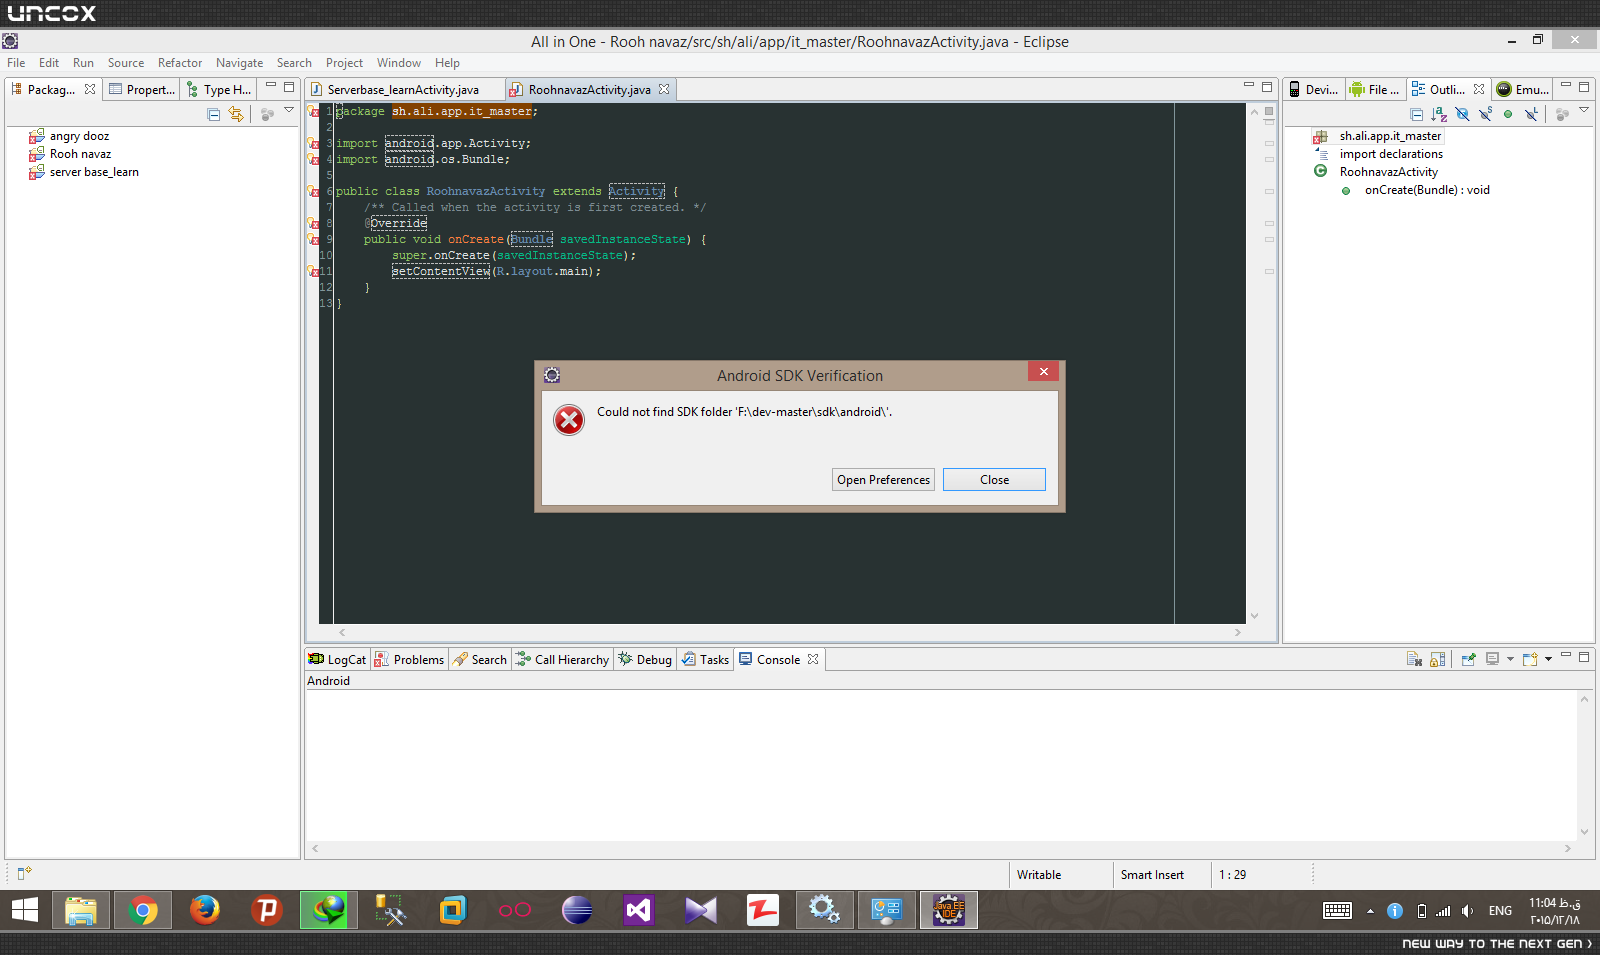This screenshot has height=955, width=1600.
Task: Maximize the Outline view pane
Action: 1584,87
